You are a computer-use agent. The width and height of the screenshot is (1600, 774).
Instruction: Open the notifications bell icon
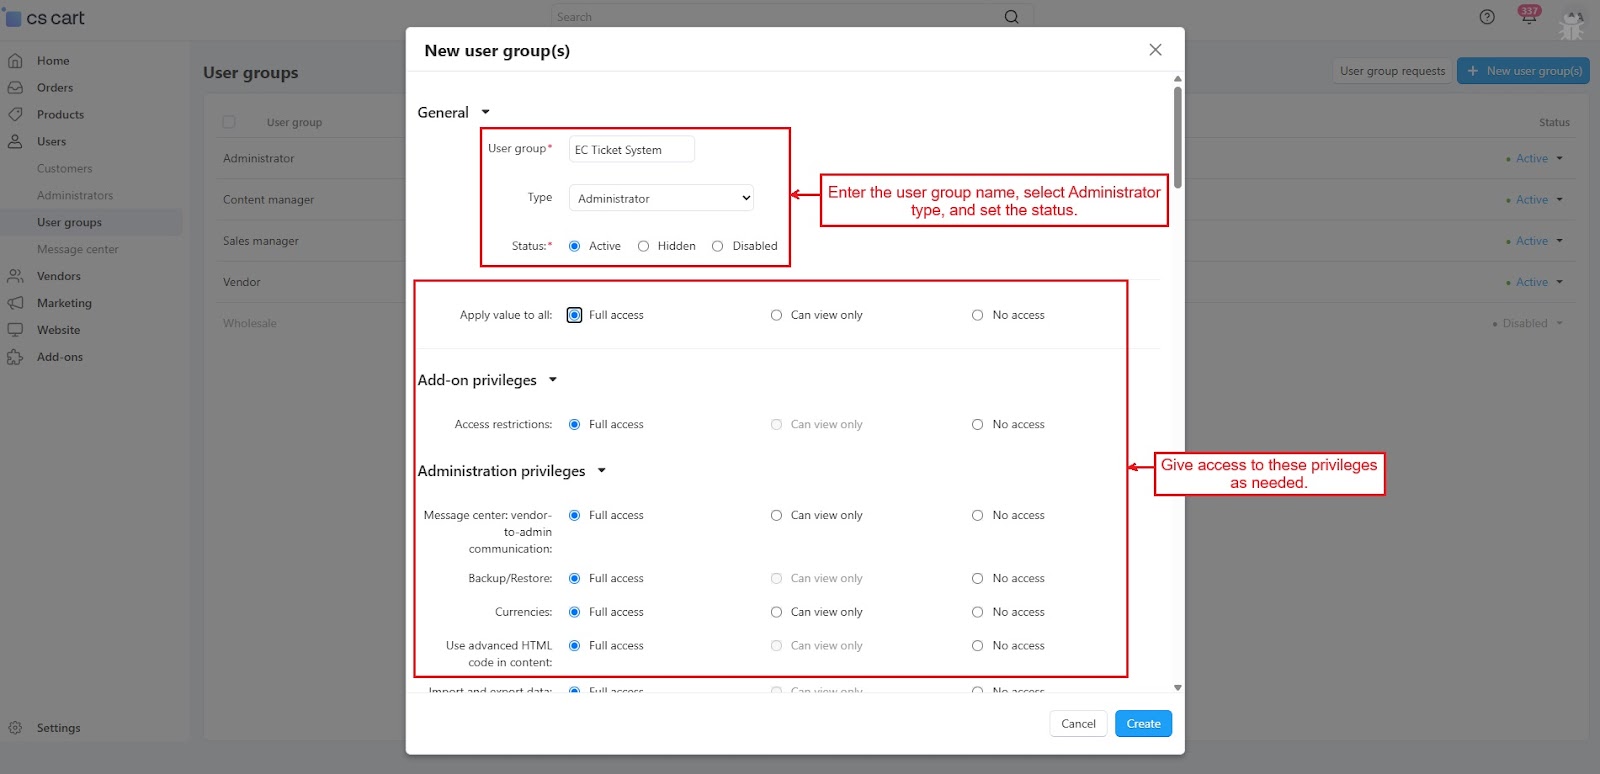1528,17
